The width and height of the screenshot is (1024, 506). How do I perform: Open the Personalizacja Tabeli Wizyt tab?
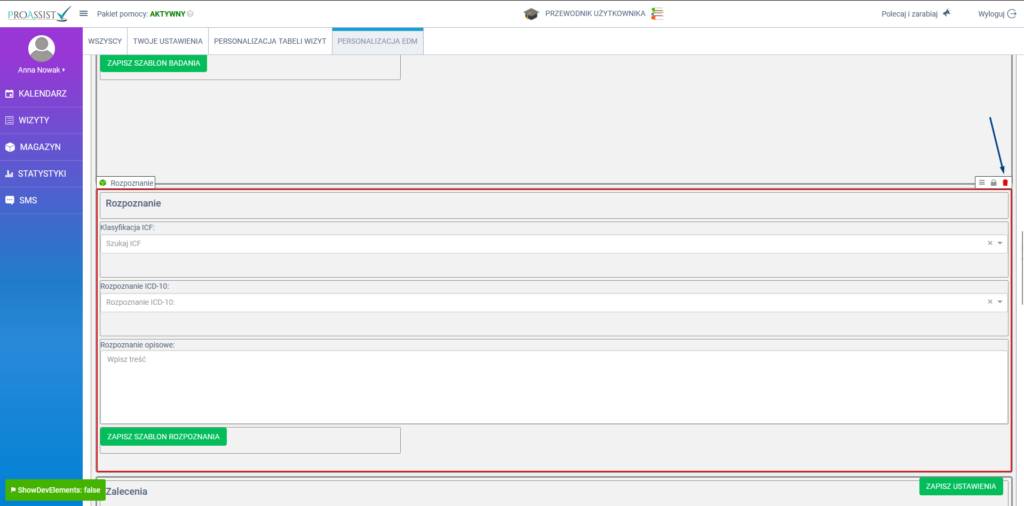tap(270, 42)
